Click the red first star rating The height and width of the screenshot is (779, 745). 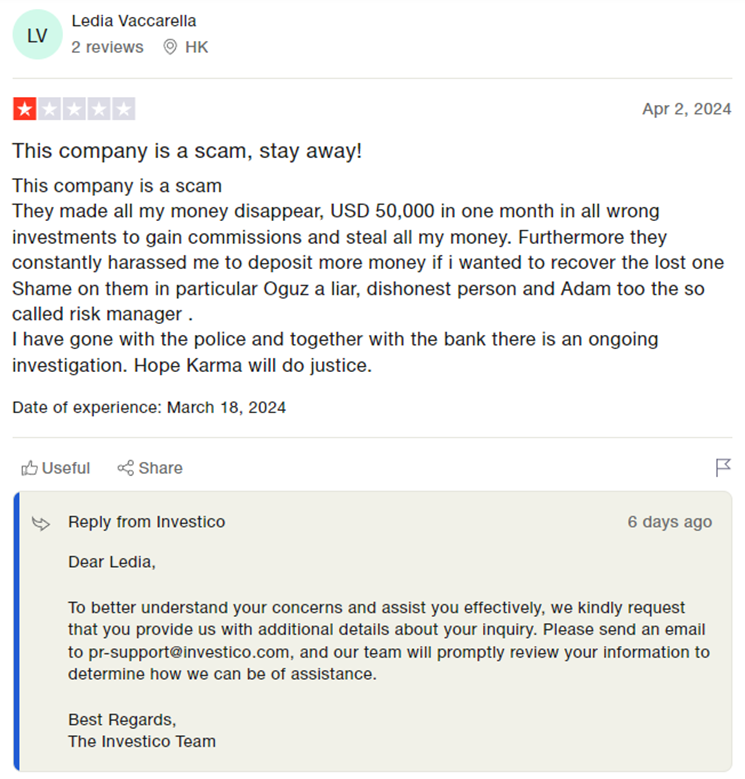click(25, 109)
